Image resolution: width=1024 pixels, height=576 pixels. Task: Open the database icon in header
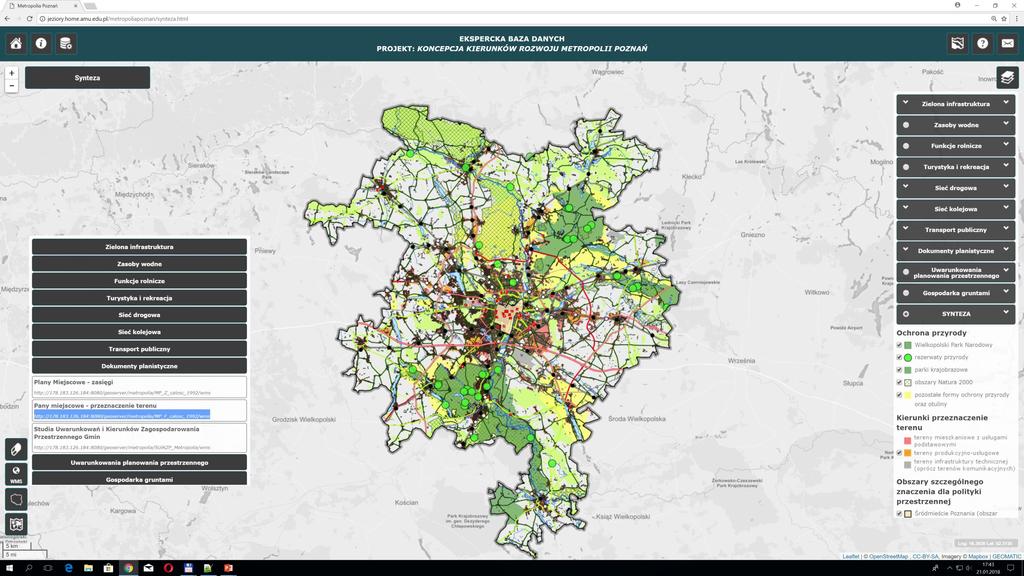click(66, 44)
